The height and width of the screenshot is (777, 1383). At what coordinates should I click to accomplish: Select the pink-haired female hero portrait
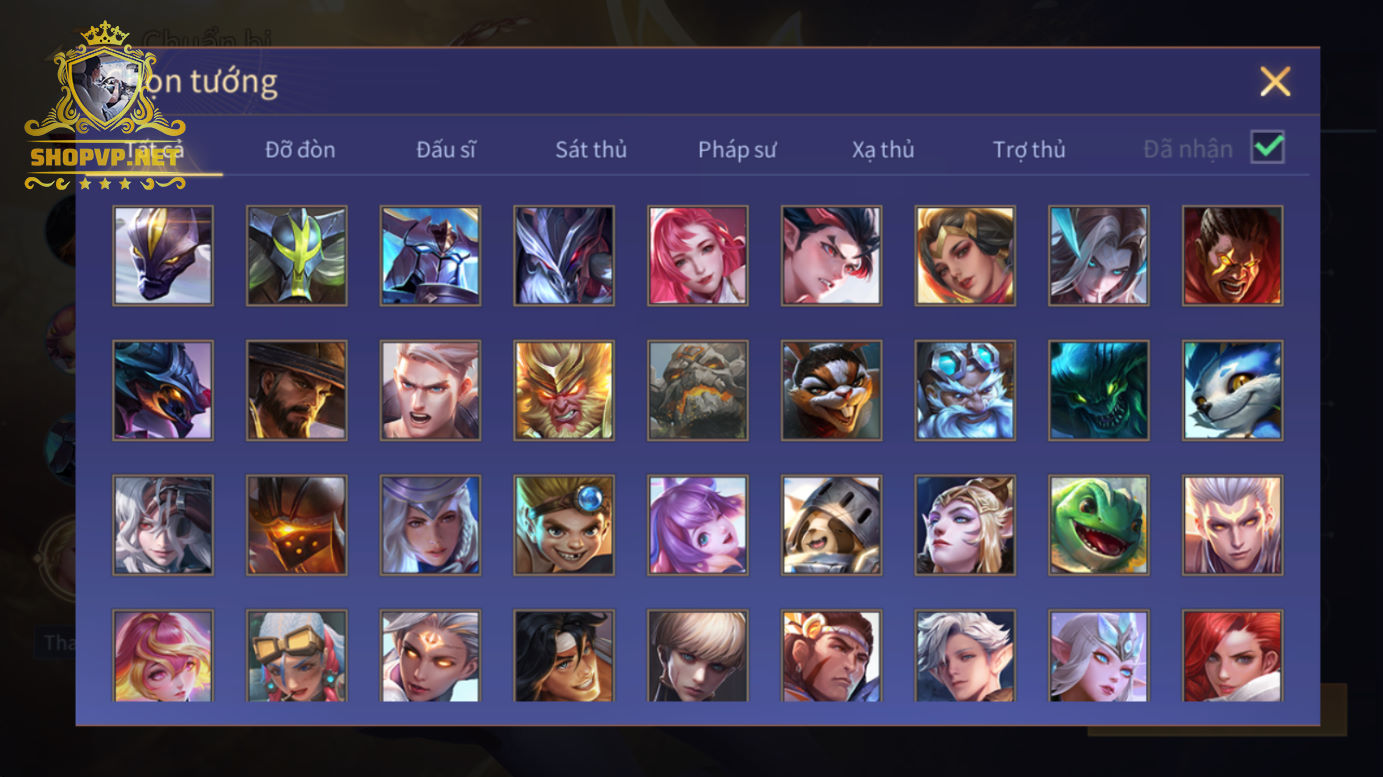click(x=698, y=256)
